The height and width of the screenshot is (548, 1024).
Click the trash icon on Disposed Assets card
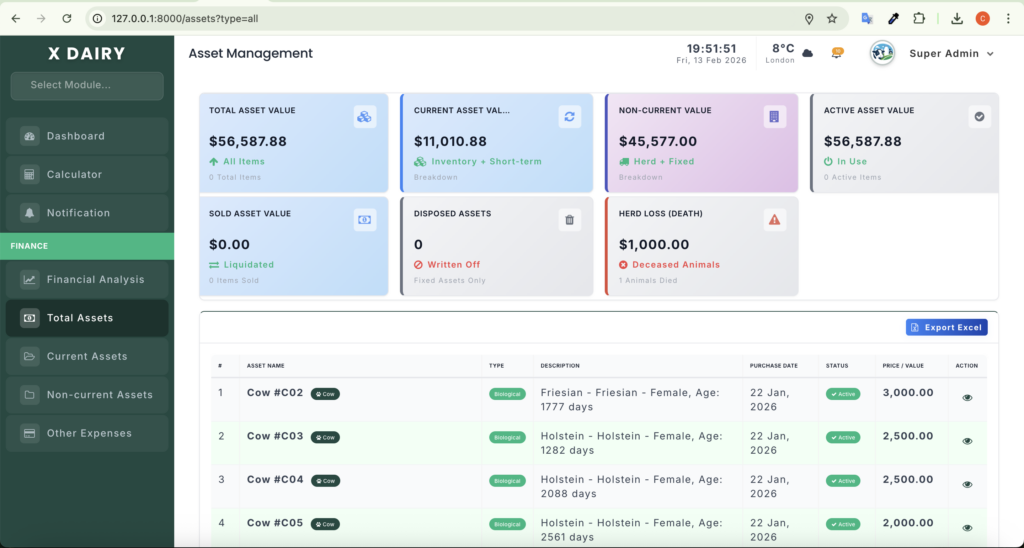tap(569, 220)
